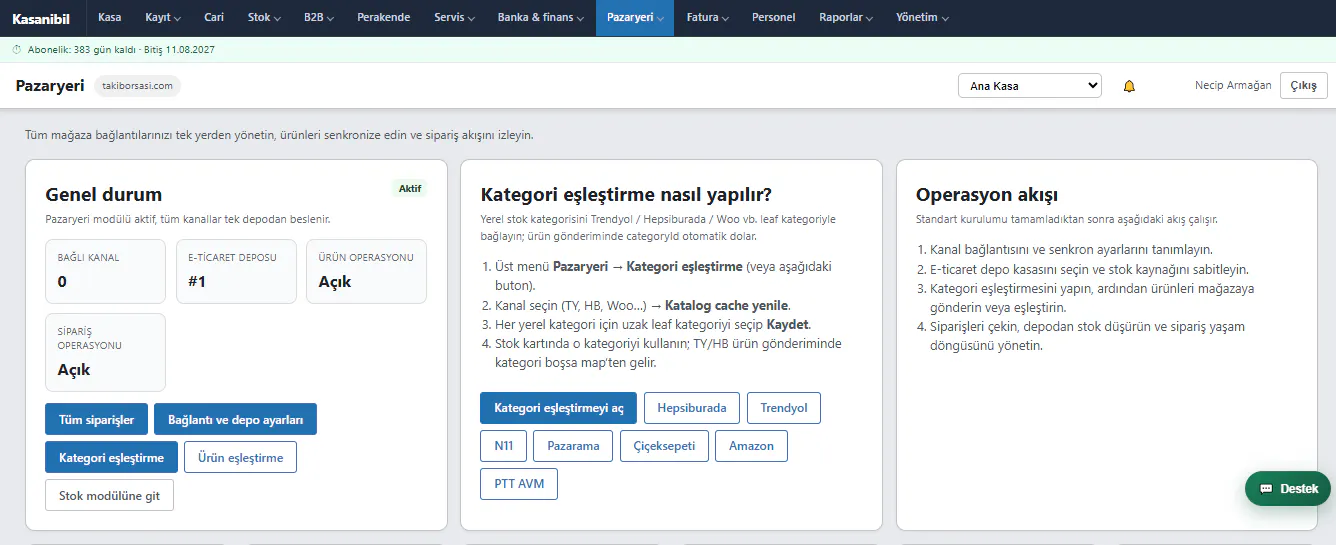This screenshot has width=1336, height=545.
Task: Expand the Servis menu
Action: pyautogui.click(x=454, y=17)
